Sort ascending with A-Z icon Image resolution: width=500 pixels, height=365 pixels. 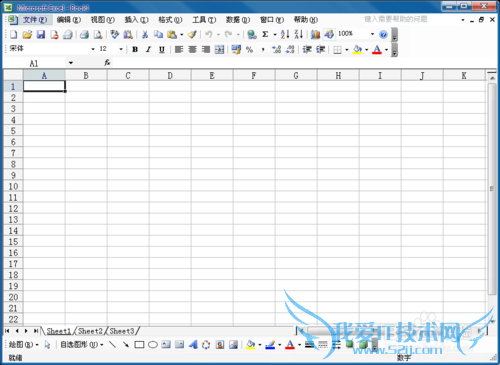pyautogui.click(x=285, y=34)
